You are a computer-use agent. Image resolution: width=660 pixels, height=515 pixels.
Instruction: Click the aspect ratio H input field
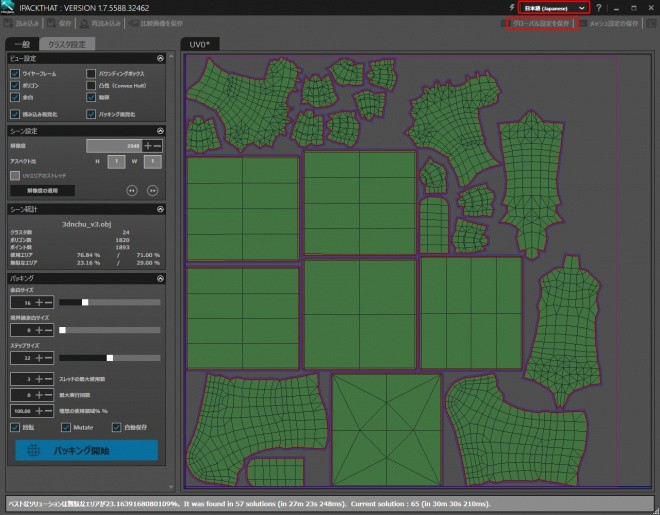pos(116,162)
